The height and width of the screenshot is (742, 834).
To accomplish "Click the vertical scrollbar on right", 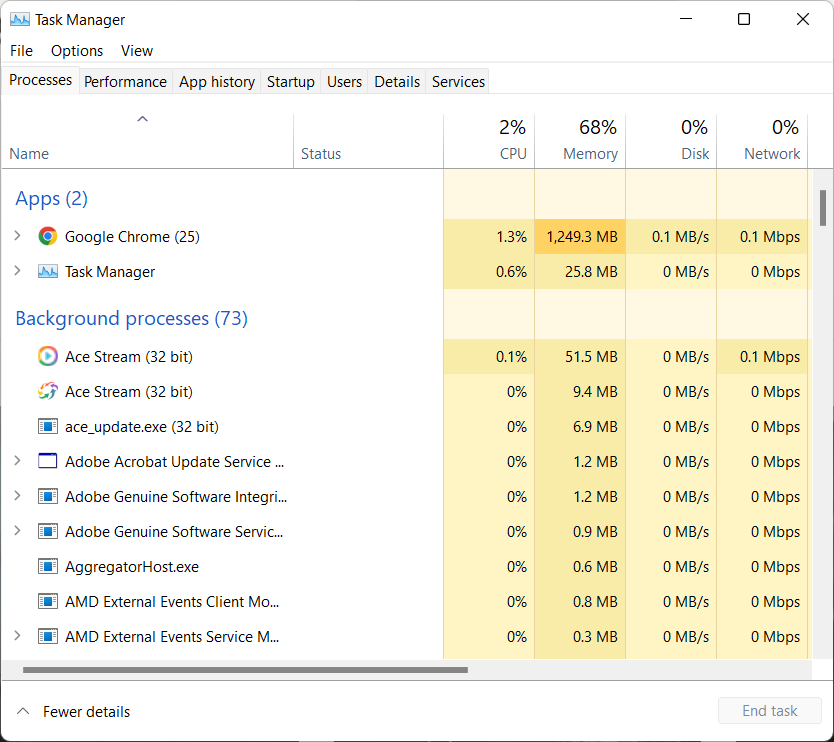I will pos(823,208).
